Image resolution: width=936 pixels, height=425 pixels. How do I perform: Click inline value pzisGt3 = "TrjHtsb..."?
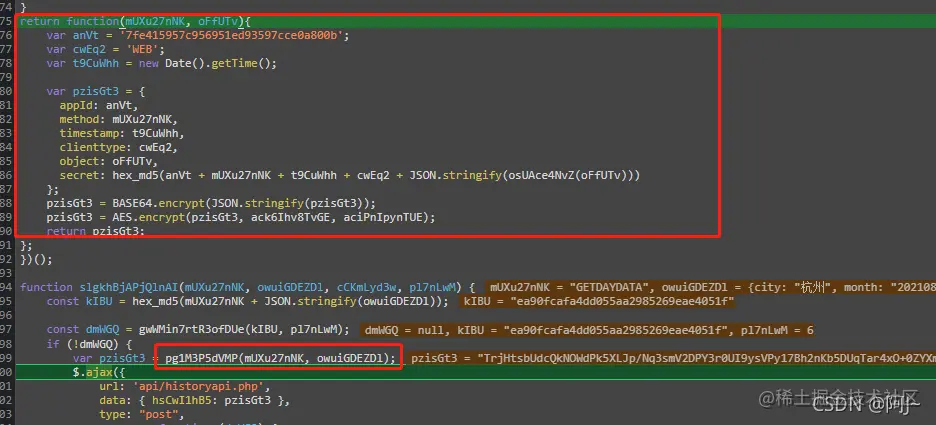point(673,358)
